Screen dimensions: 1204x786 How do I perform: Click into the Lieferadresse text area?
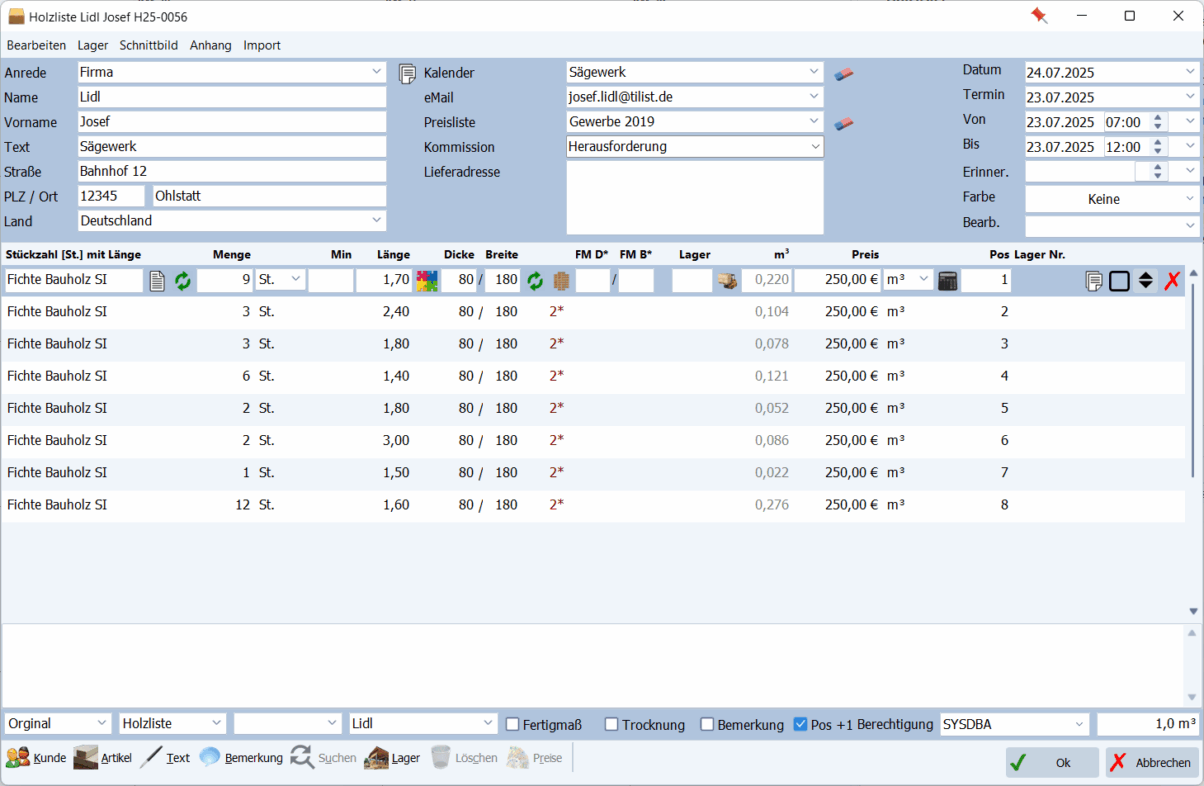695,197
